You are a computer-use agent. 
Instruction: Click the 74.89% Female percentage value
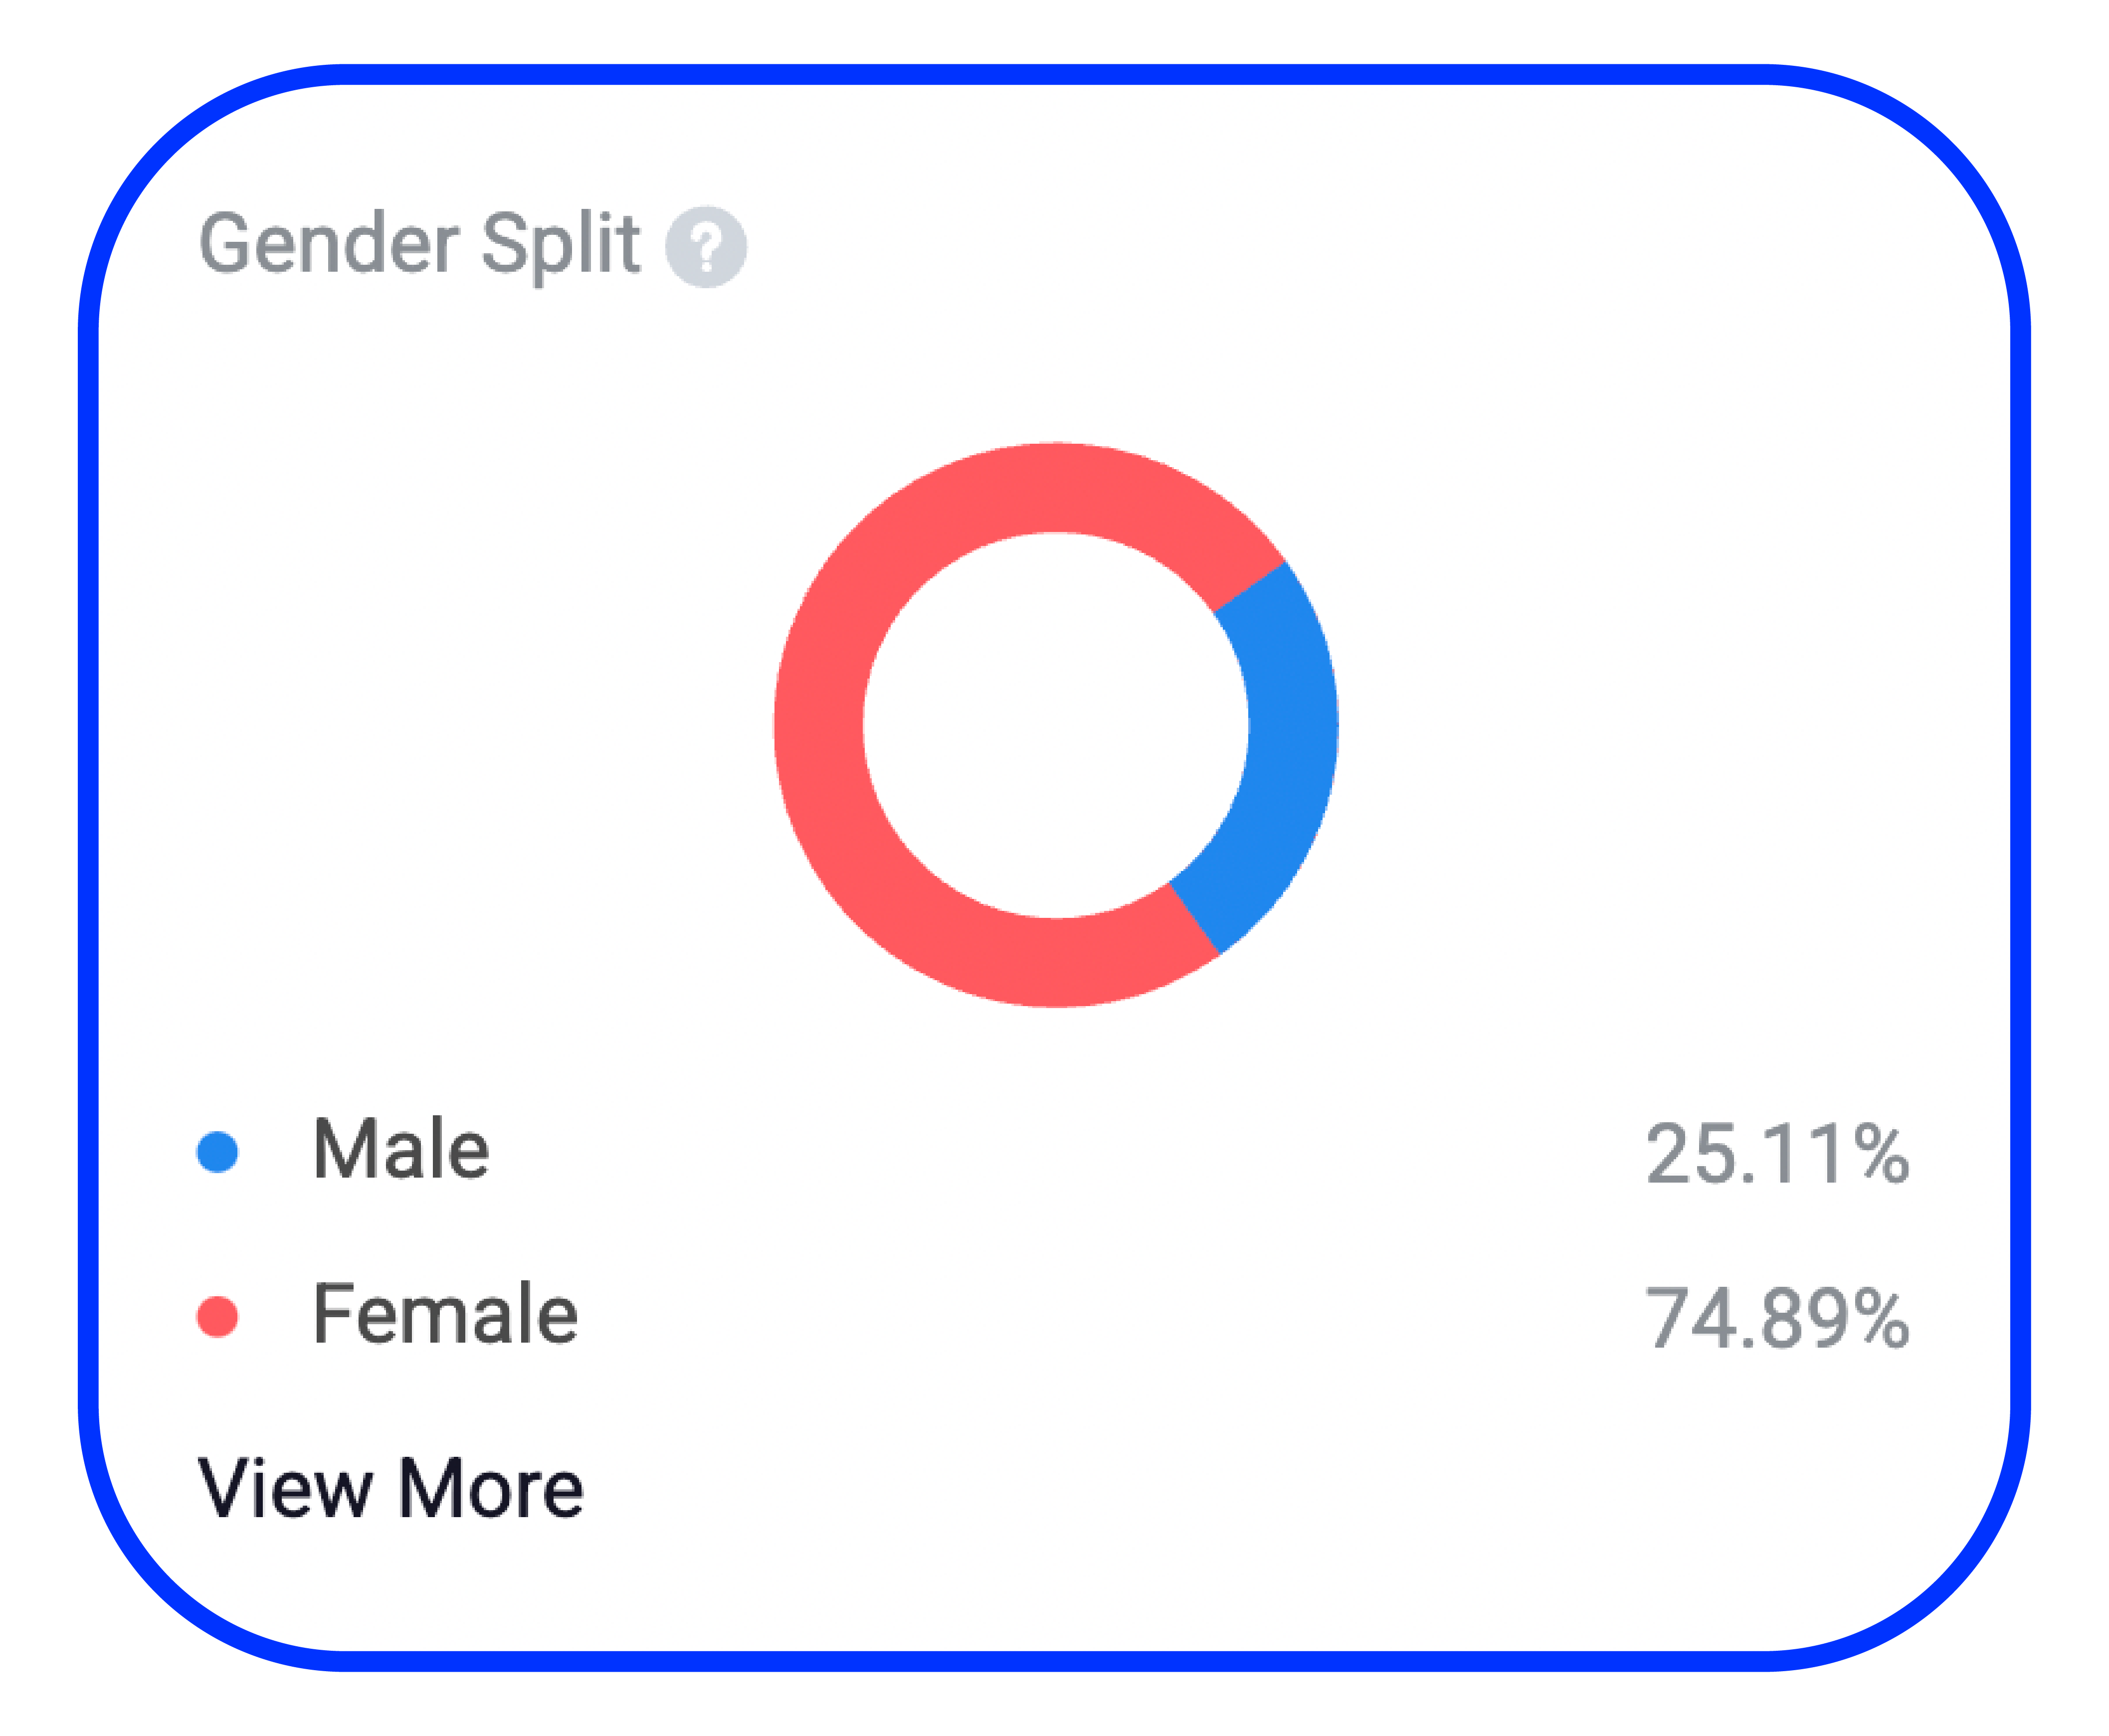pyautogui.click(x=1777, y=1318)
